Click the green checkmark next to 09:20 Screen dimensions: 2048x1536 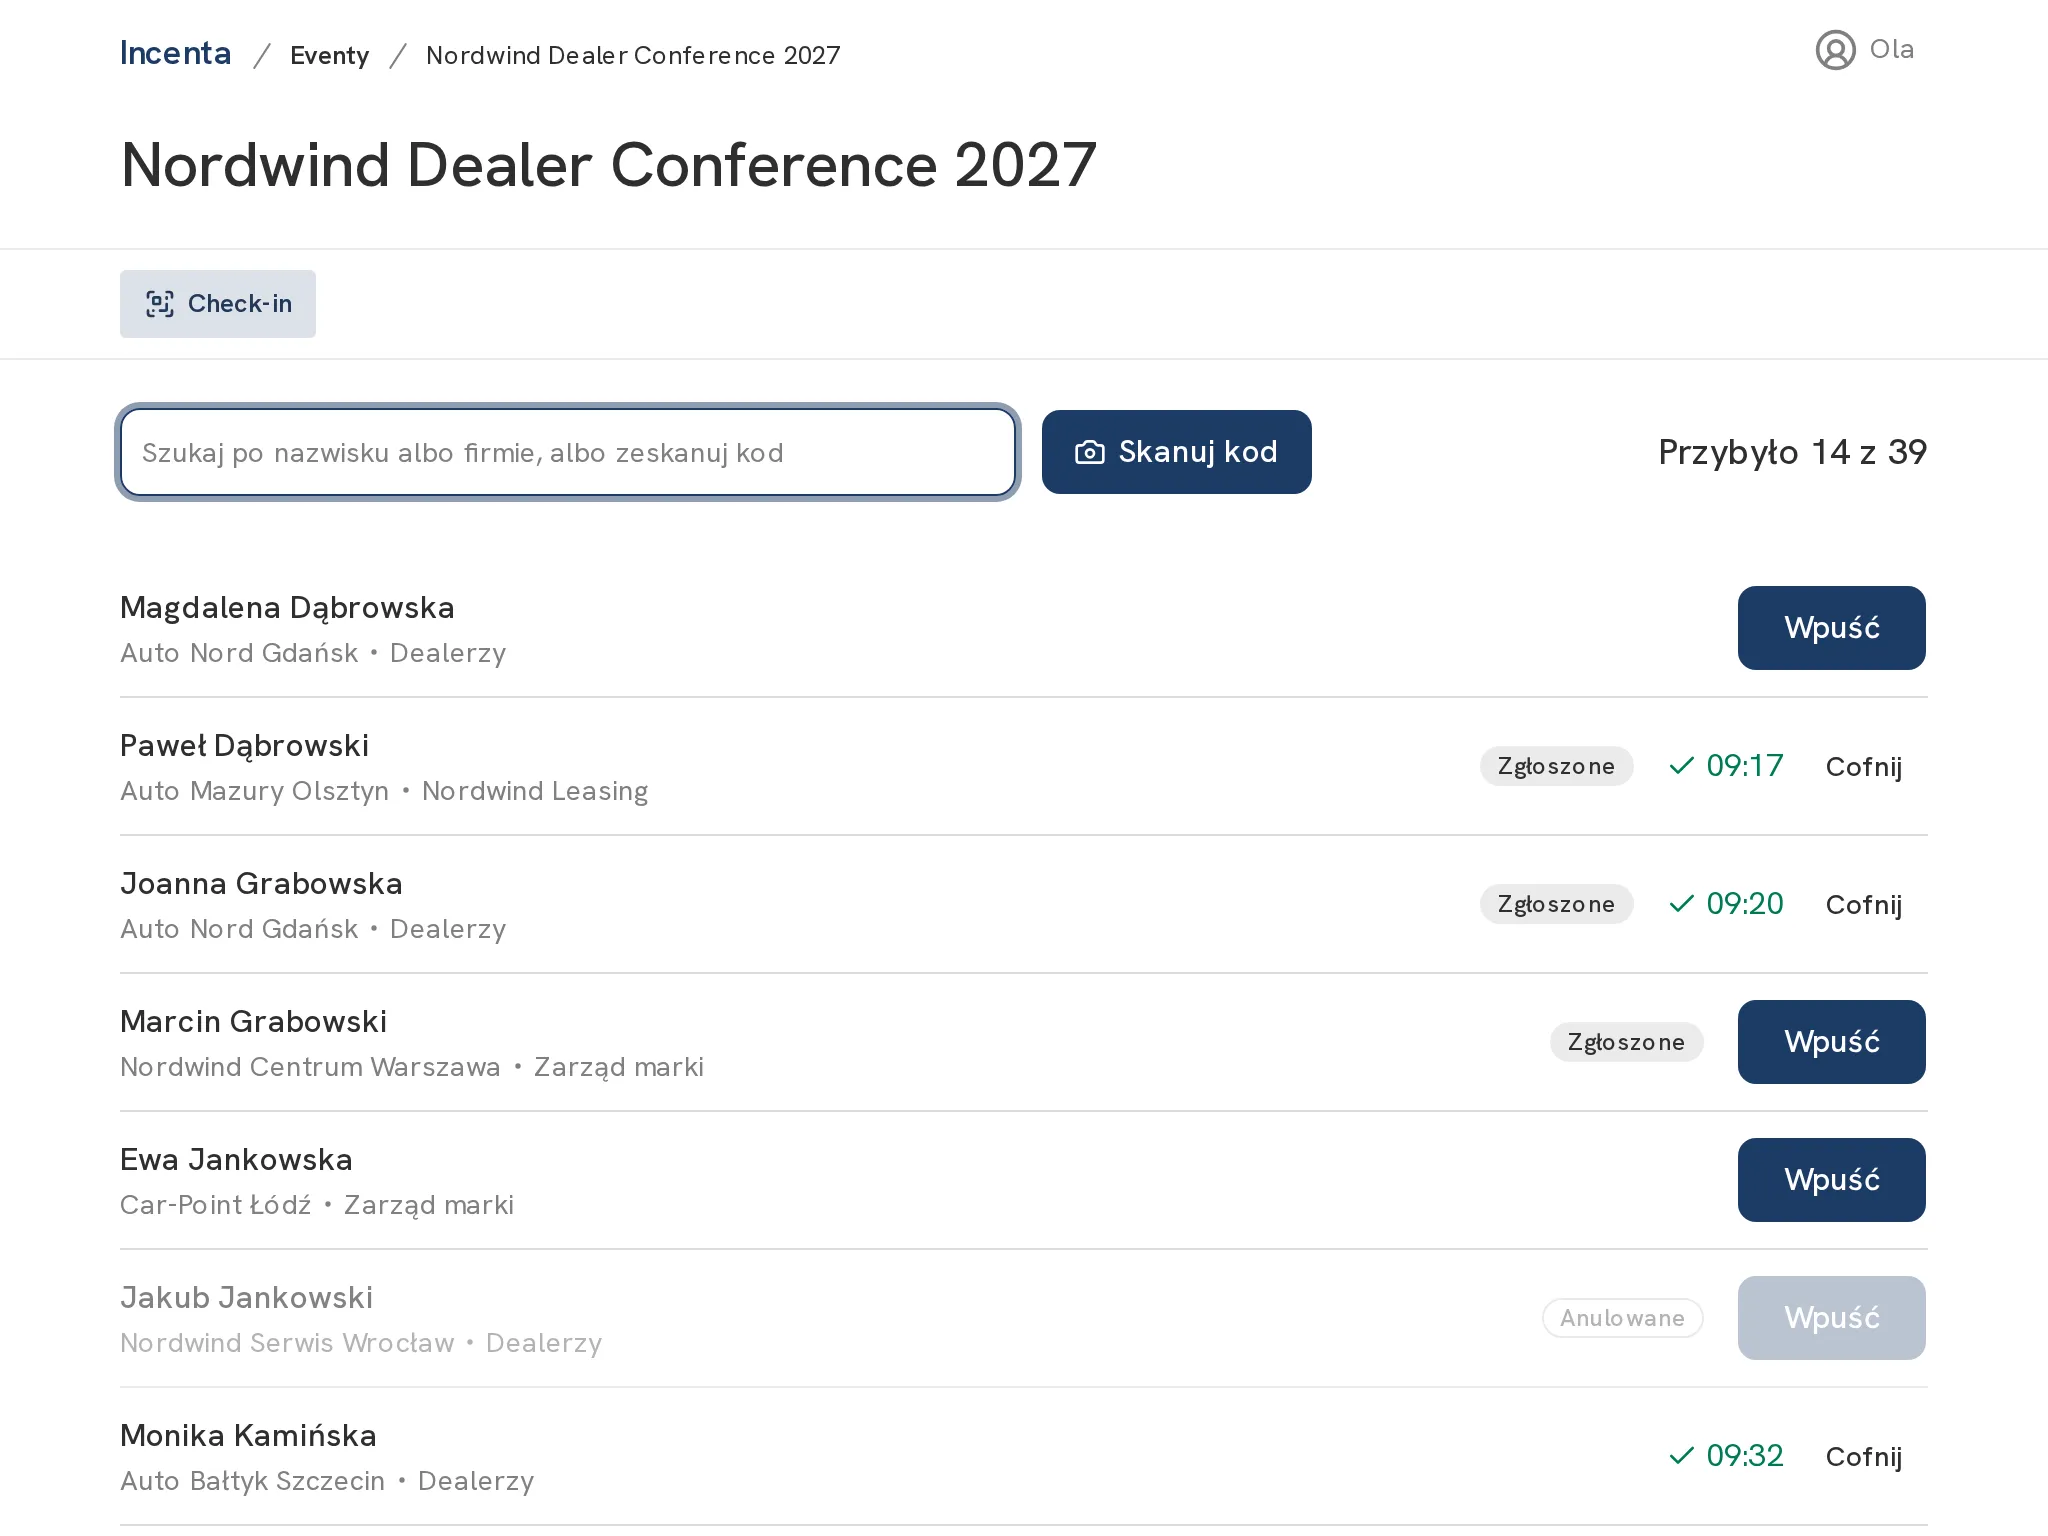1682,904
